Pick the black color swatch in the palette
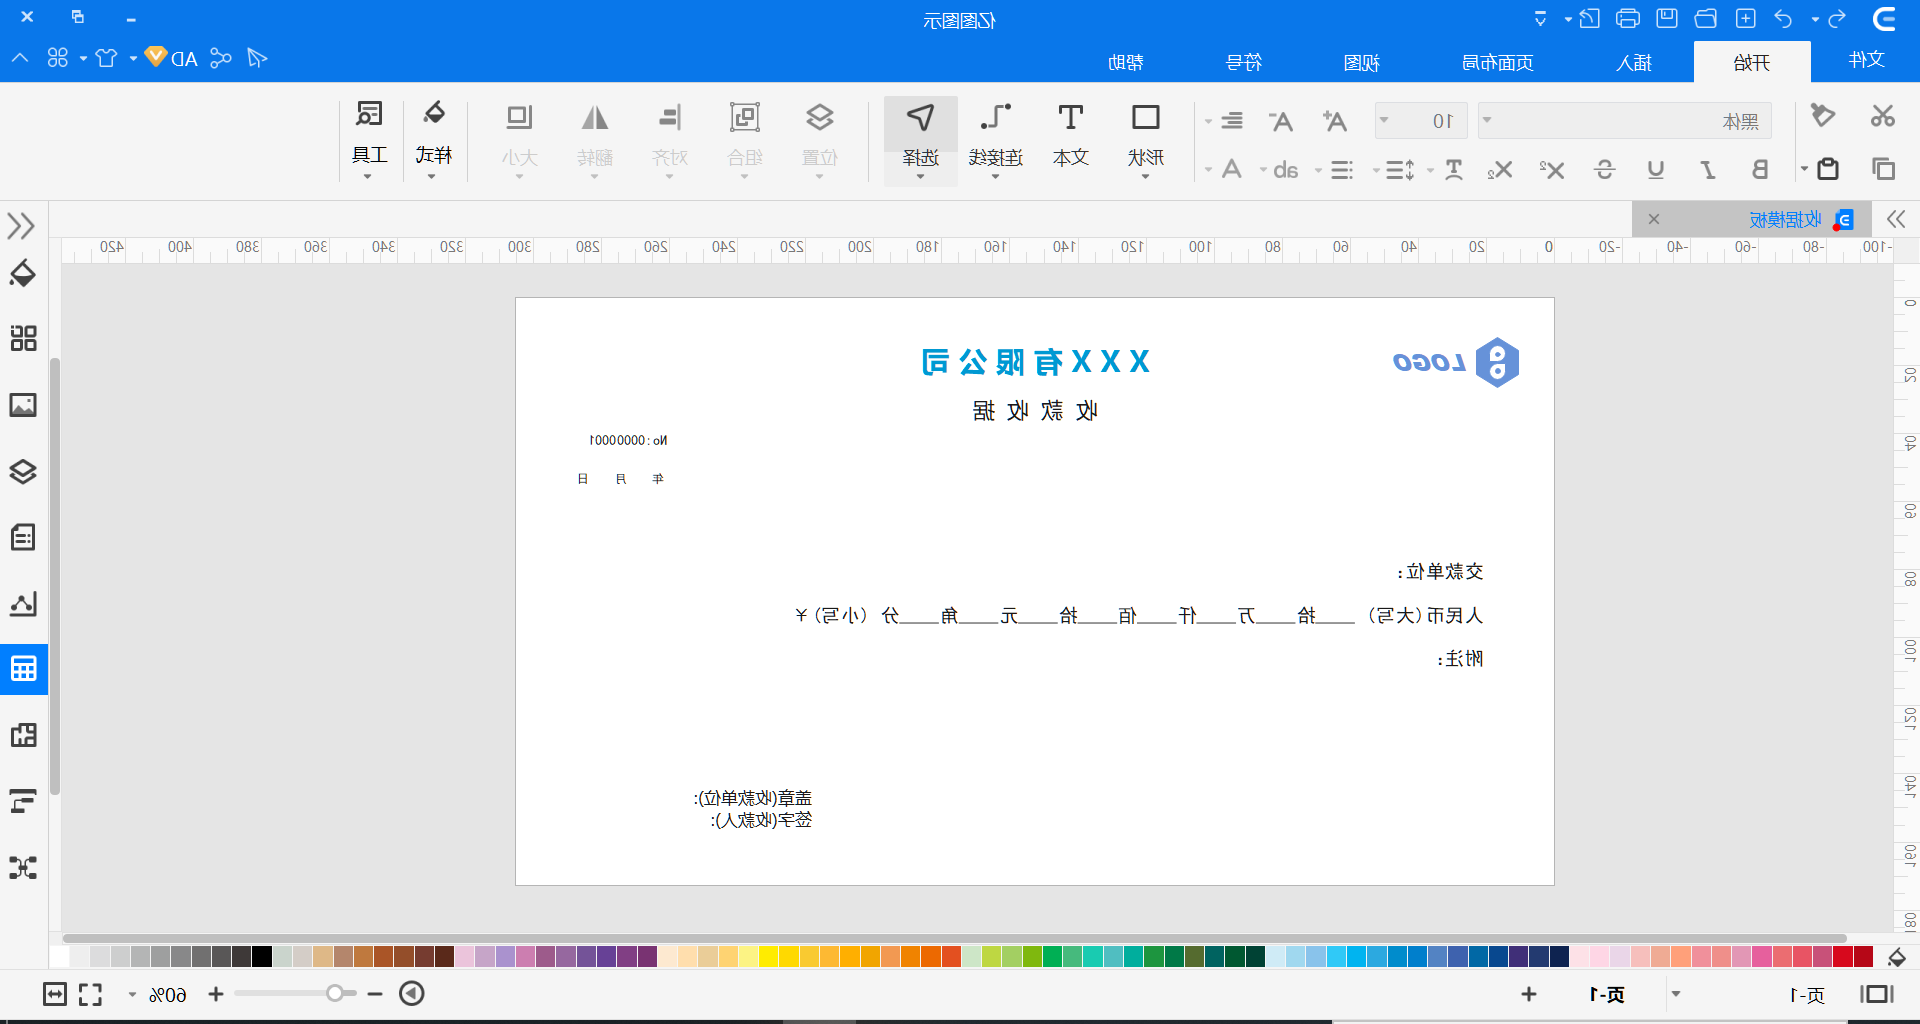 [262, 956]
